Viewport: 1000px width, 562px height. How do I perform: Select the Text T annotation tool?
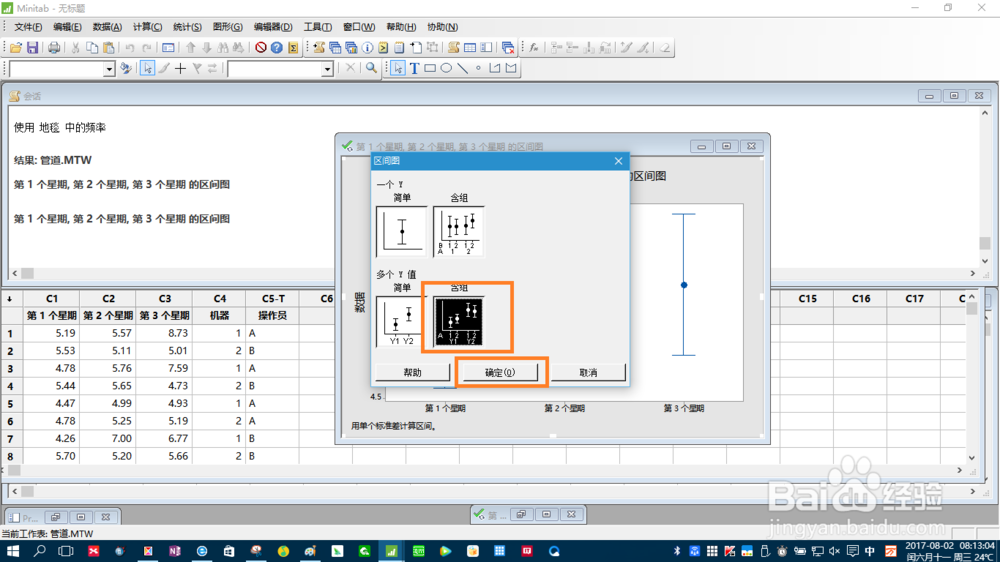(415, 68)
